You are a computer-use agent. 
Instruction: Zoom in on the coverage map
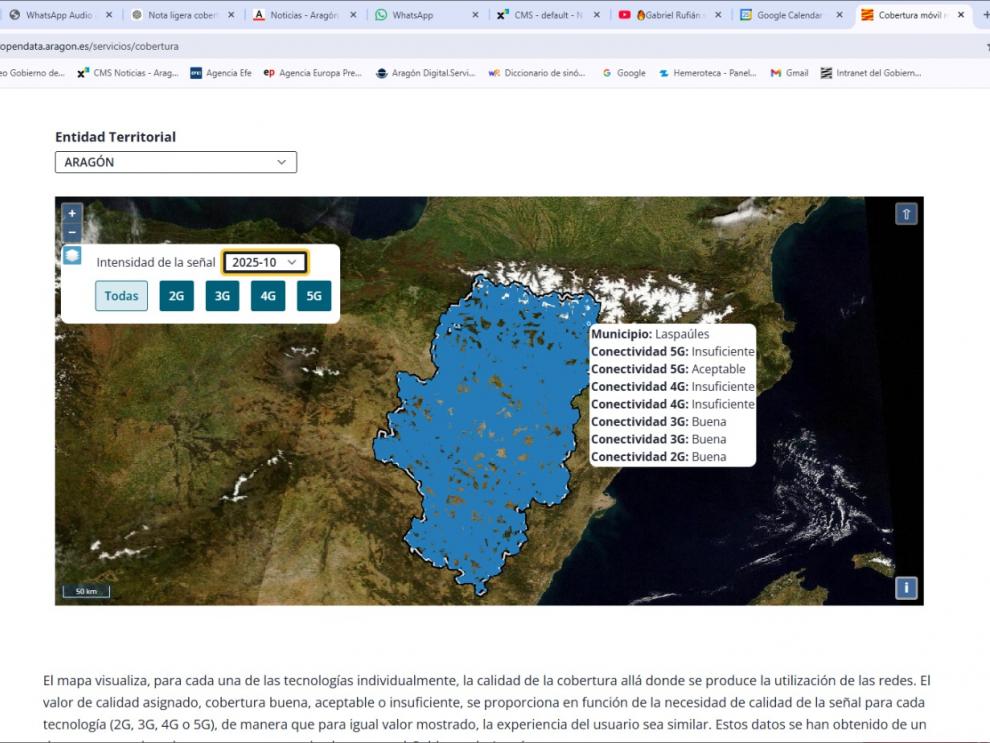coord(71,213)
